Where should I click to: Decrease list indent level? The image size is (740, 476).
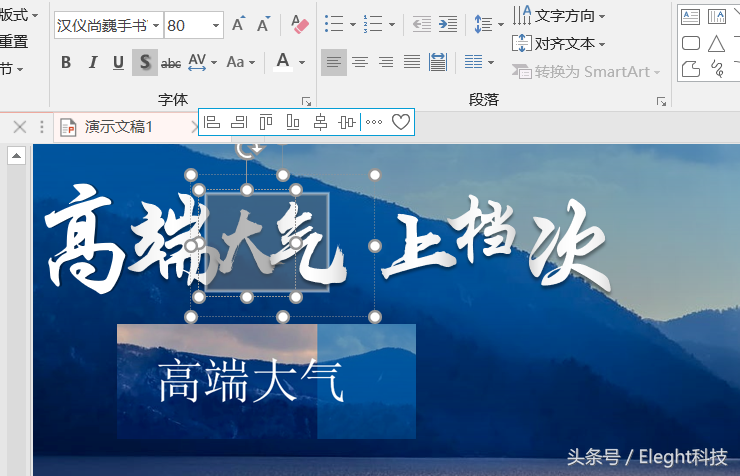pos(421,24)
